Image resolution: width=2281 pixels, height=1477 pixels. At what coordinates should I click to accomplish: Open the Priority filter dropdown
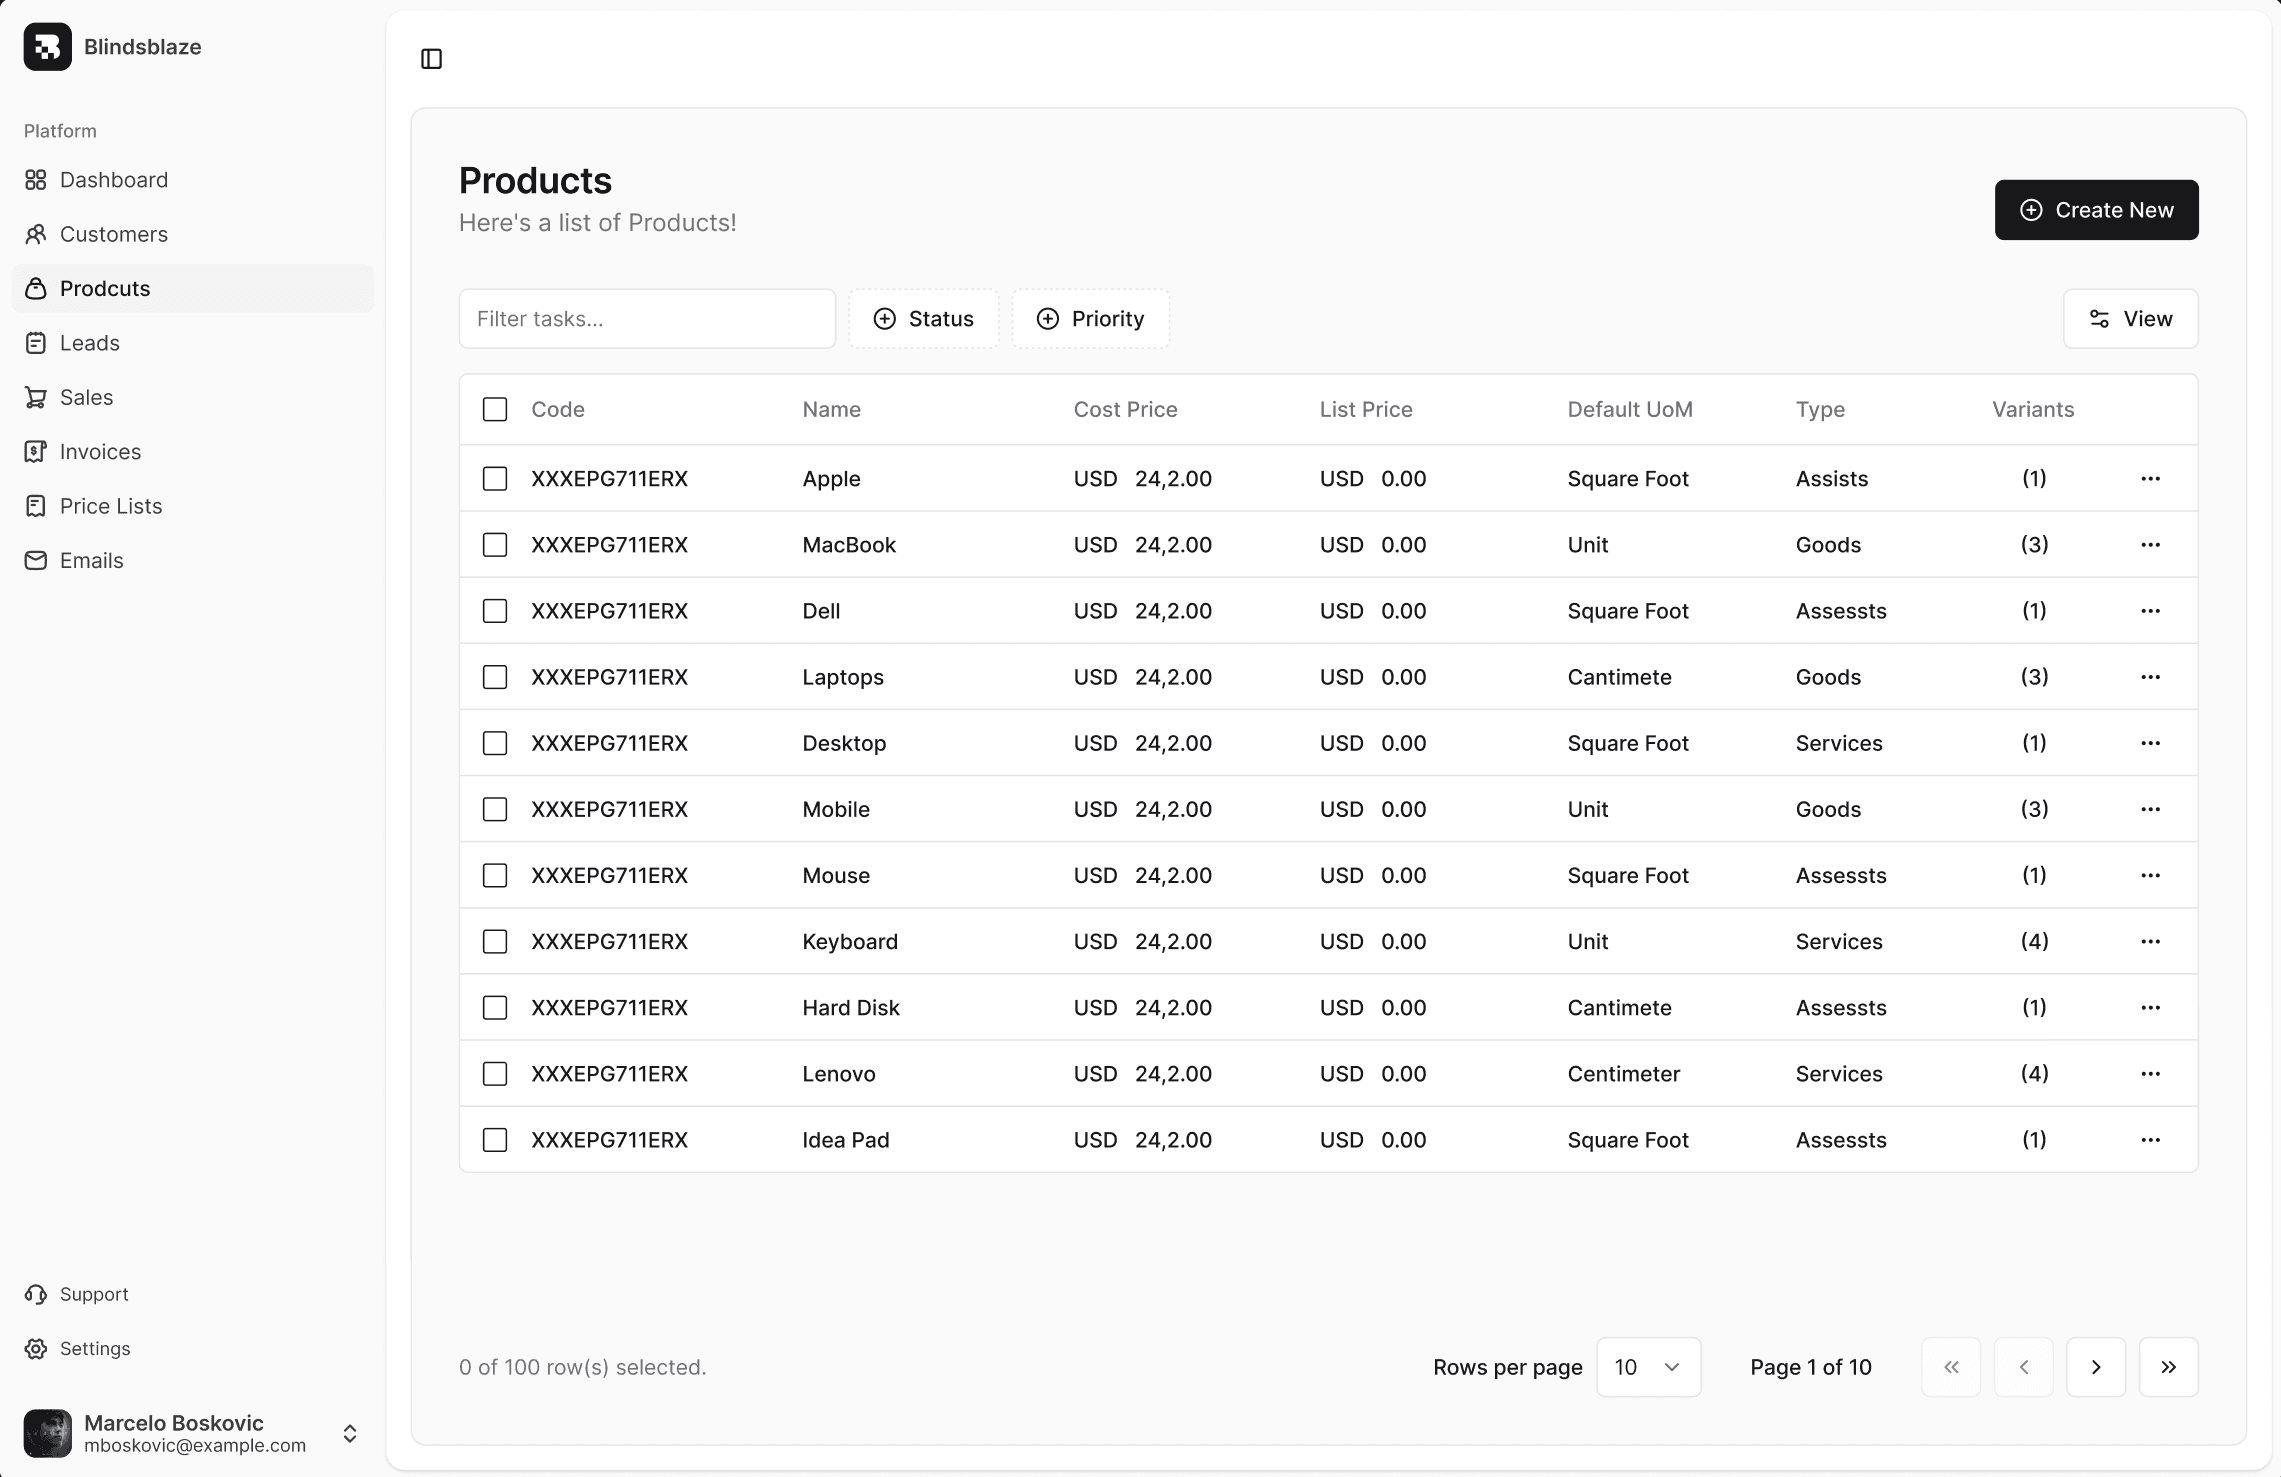pos(1091,319)
